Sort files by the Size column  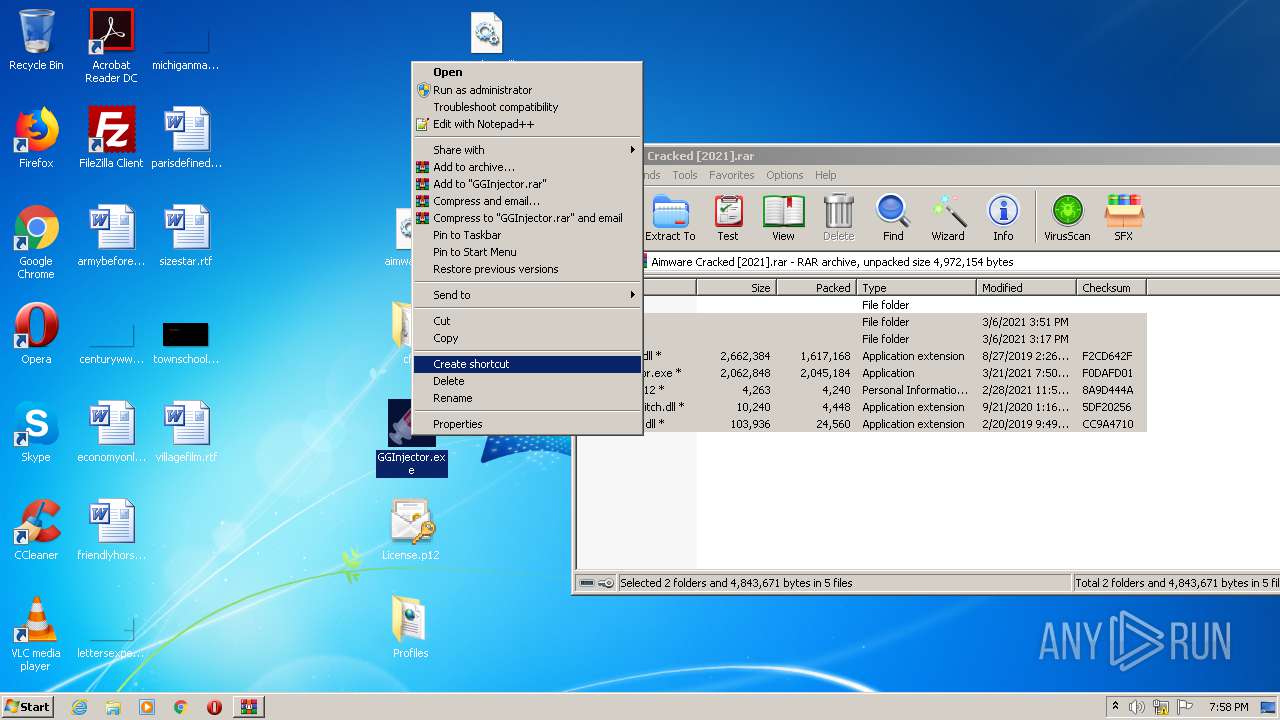point(736,287)
